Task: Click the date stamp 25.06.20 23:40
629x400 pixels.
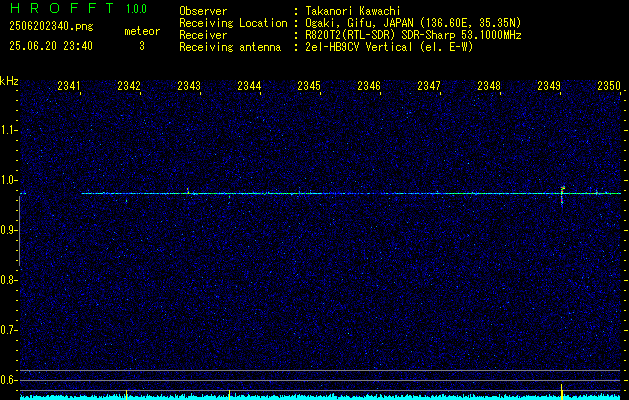Action: coord(51,46)
